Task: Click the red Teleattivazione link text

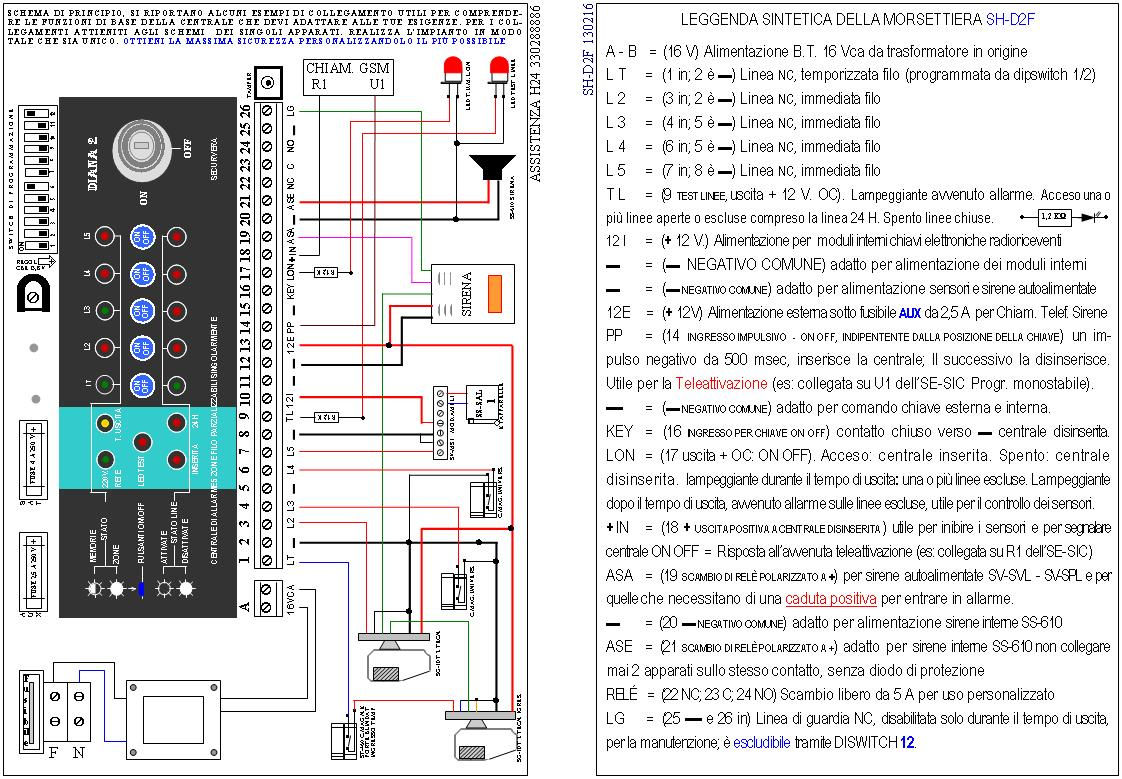Action: pyautogui.click(x=721, y=383)
